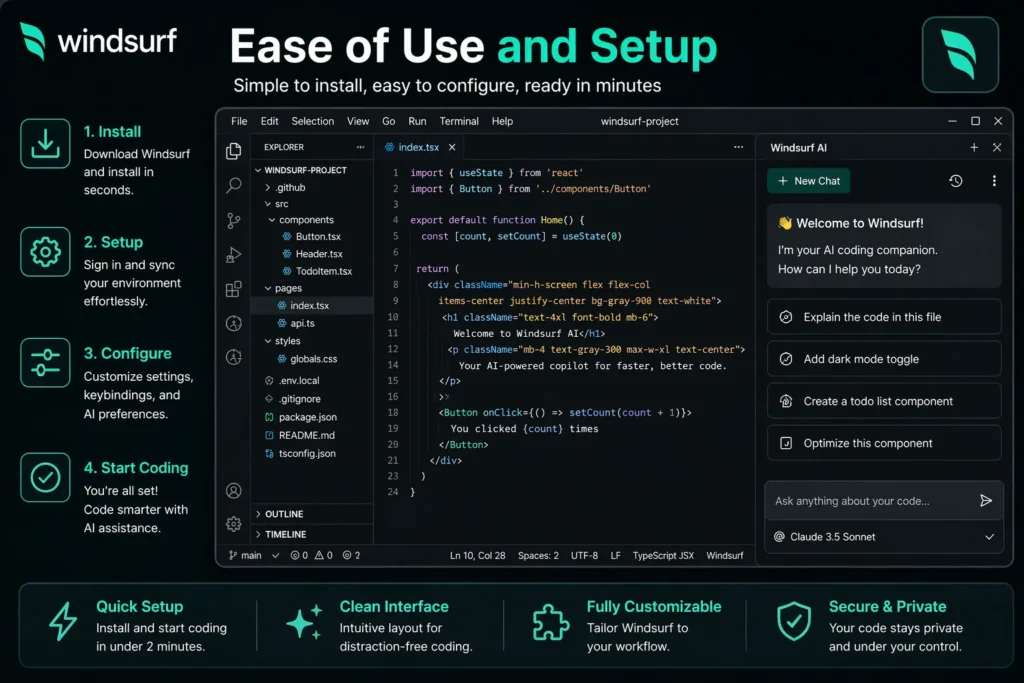Open the Claude 3.5 Sonnet model dropdown
Screen dimensions: 1024x683
point(884,537)
